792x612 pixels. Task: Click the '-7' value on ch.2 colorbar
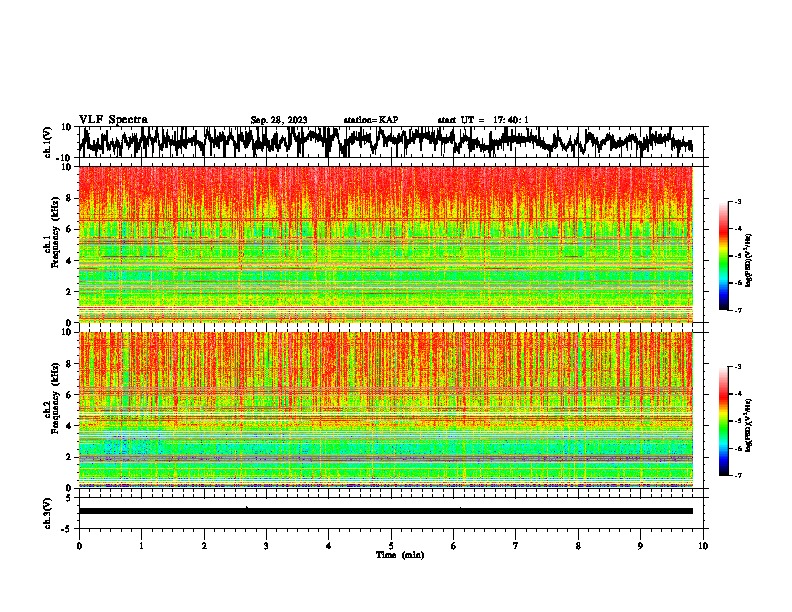[x=737, y=475]
